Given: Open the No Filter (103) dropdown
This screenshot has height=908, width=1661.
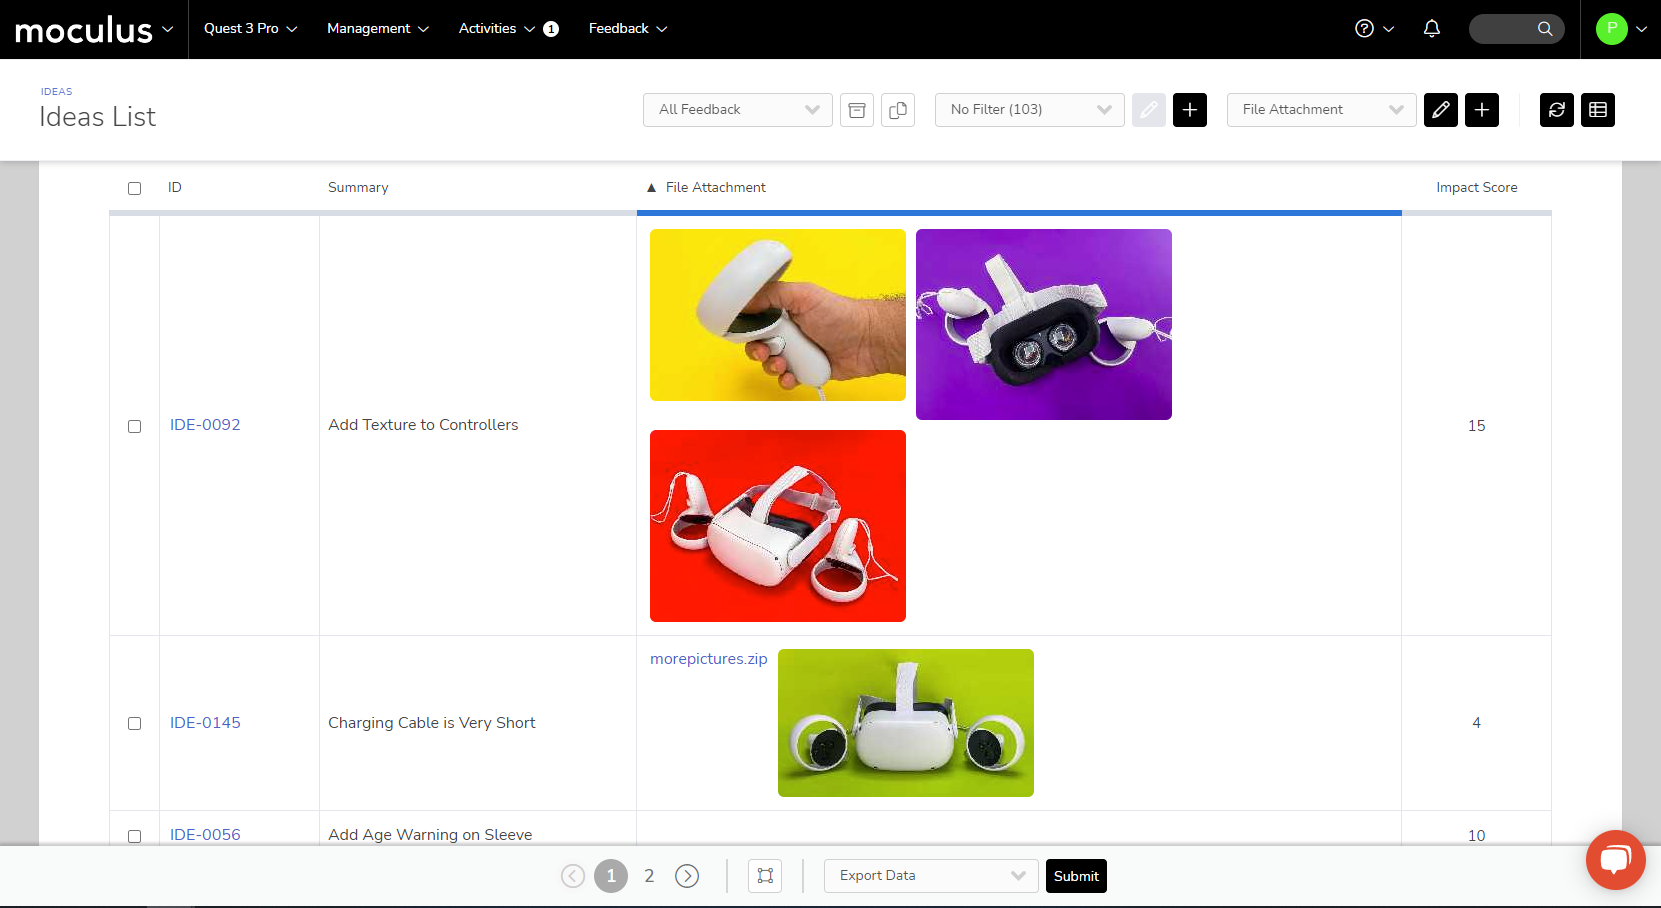Looking at the screenshot, I should (1029, 110).
